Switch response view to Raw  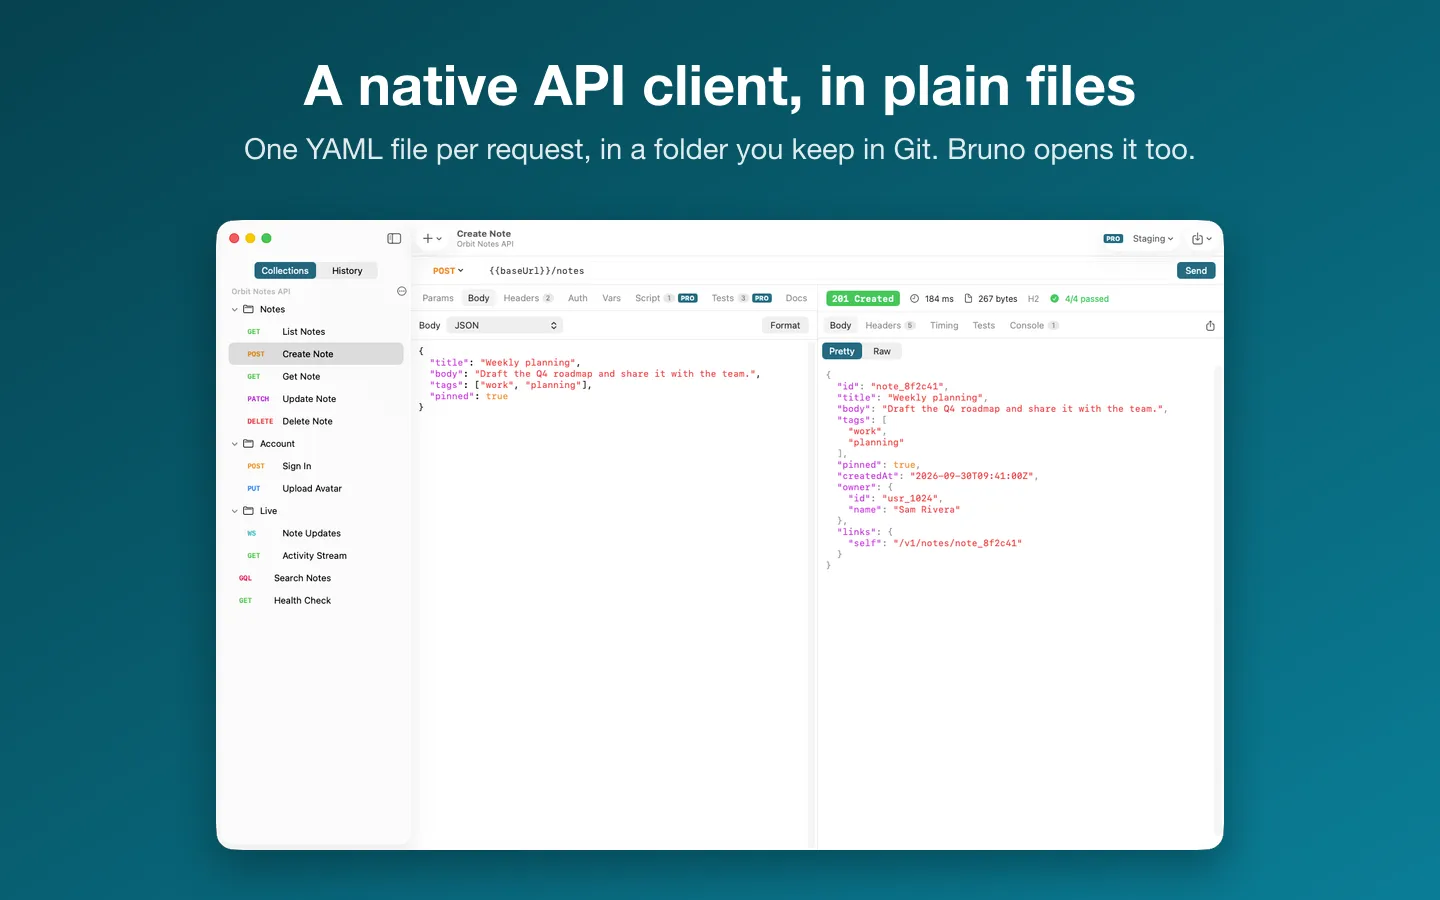coord(882,351)
